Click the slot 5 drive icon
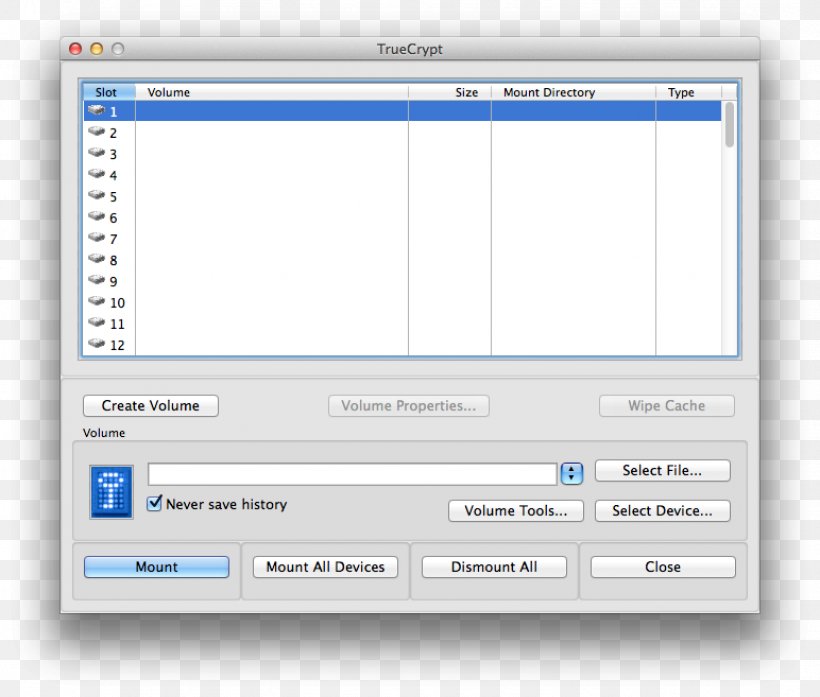Viewport: 820px width, 697px height. pos(97,197)
